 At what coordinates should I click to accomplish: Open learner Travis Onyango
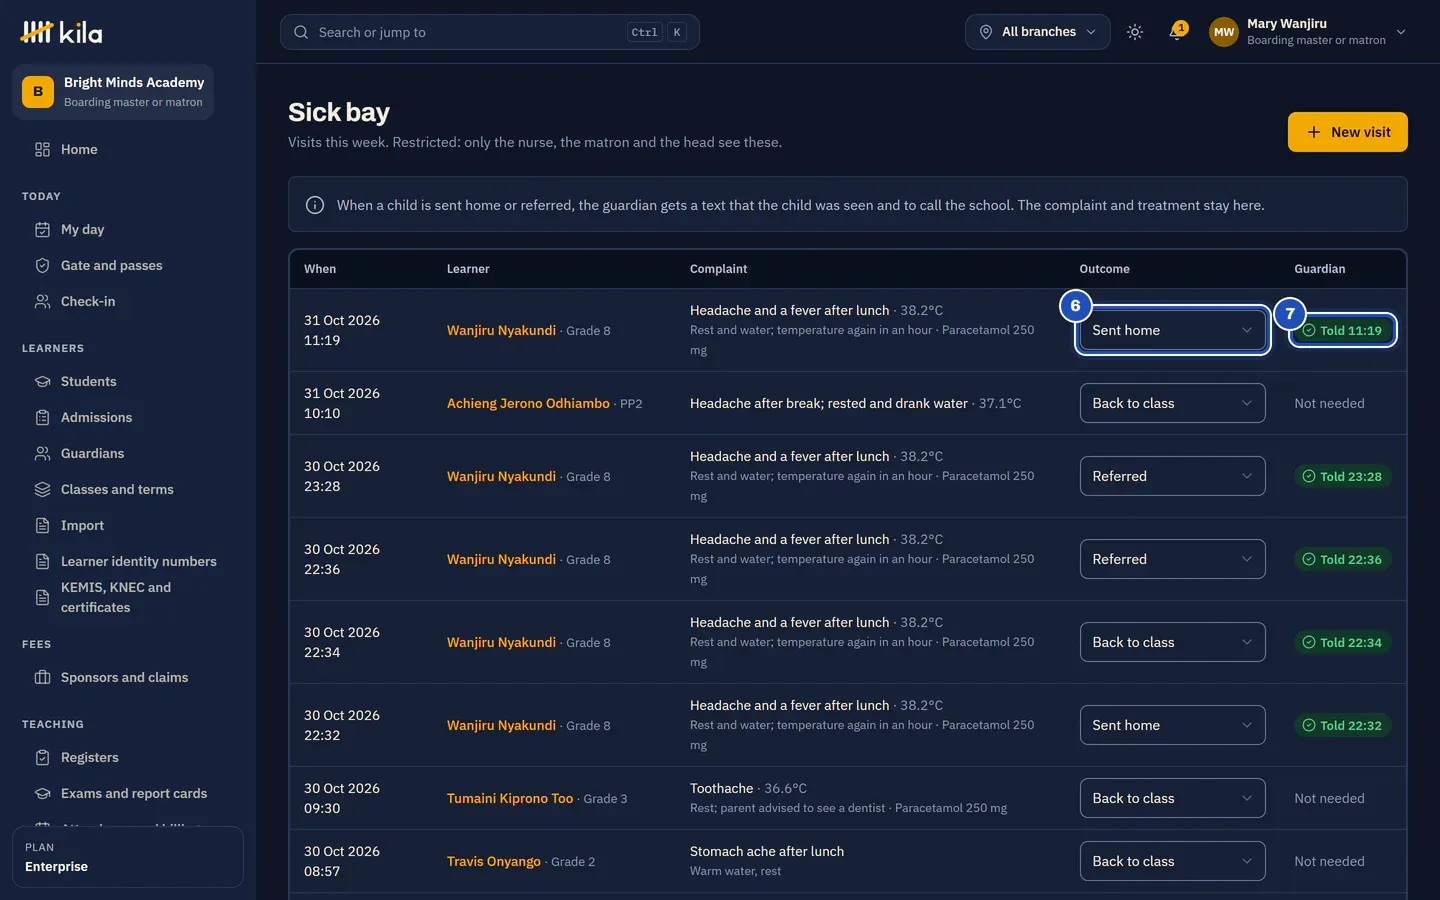(x=494, y=861)
